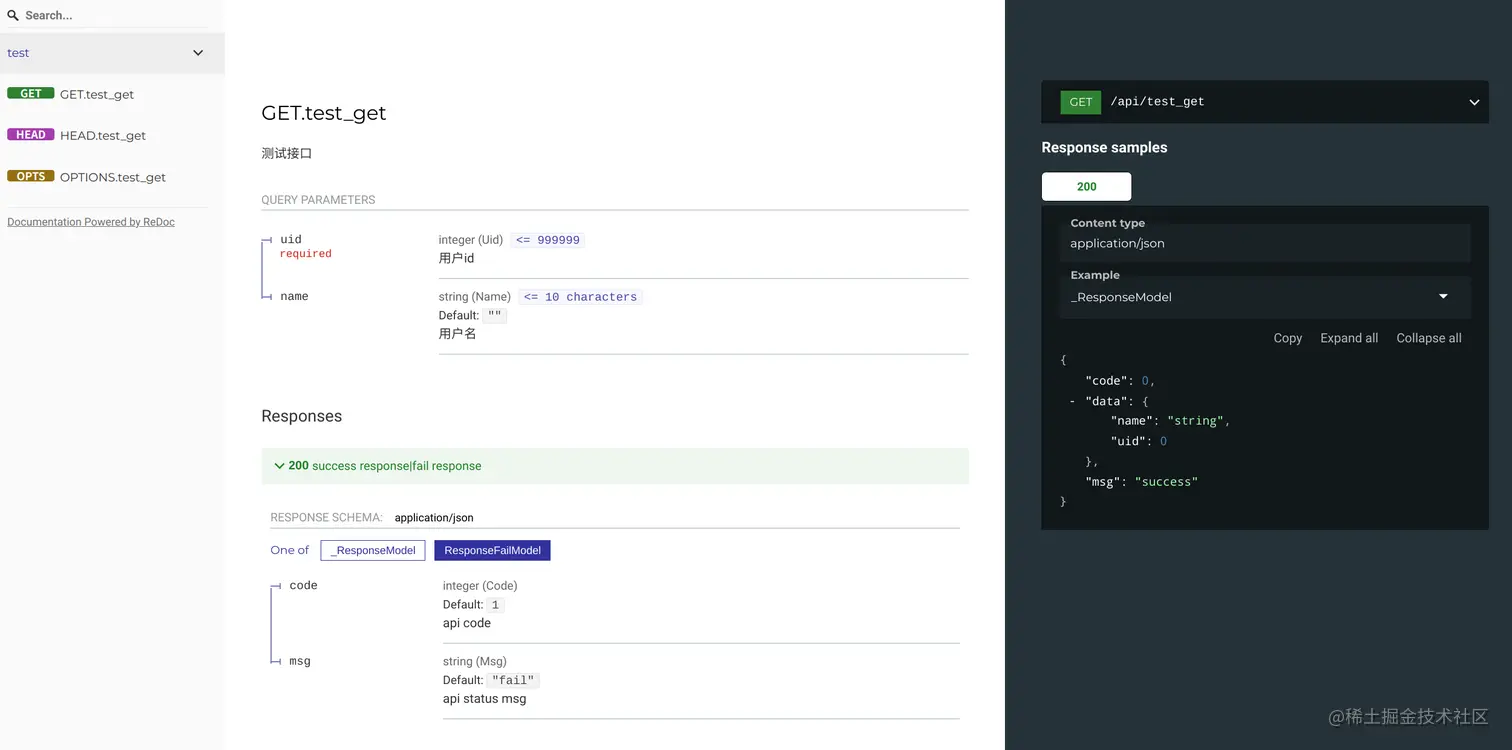1512x750 pixels.
Task: Click the api status msg description
Action: tap(484, 699)
